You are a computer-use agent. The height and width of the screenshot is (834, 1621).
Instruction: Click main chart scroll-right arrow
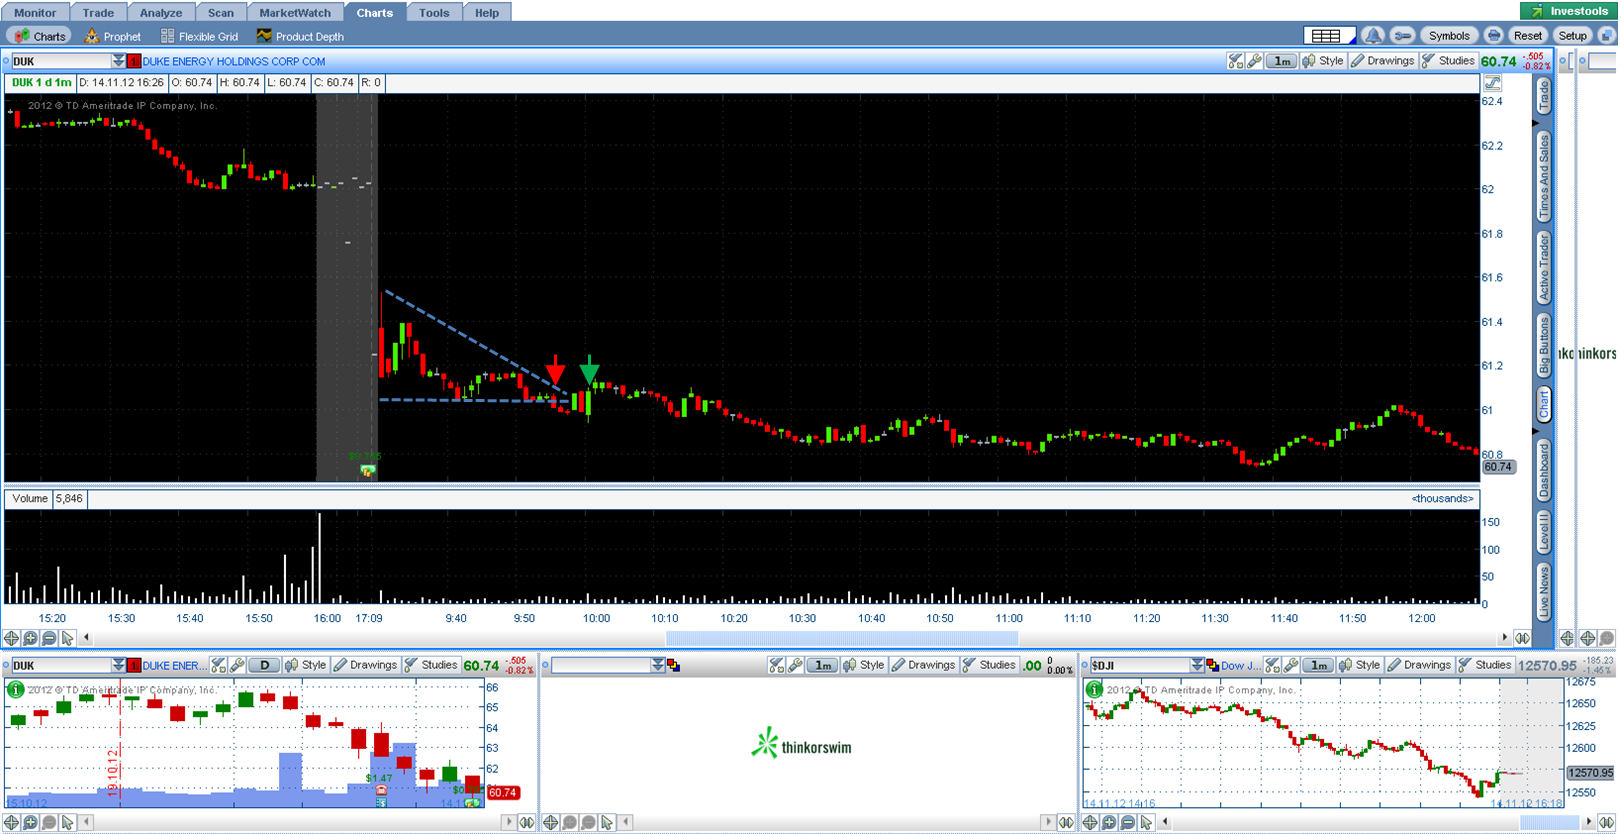[1504, 638]
